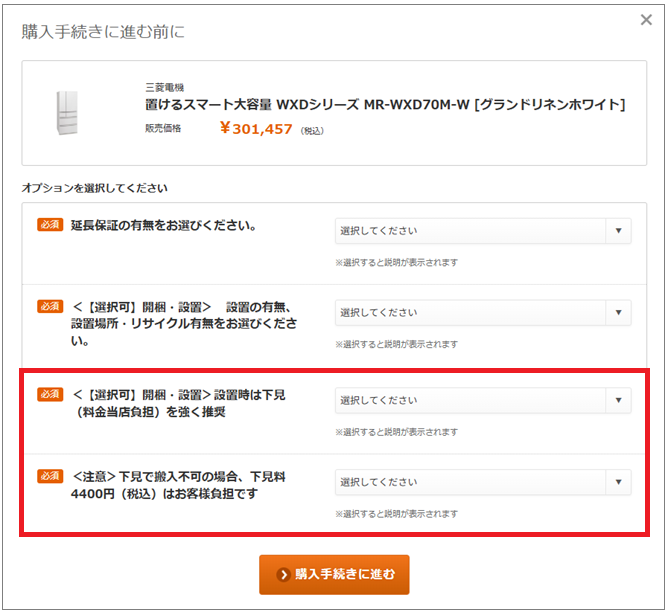Click the arrow on 下見を強く推奨 dropdown
The width and height of the screenshot is (668, 612).
pyautogui.click(x=618, y=400)
